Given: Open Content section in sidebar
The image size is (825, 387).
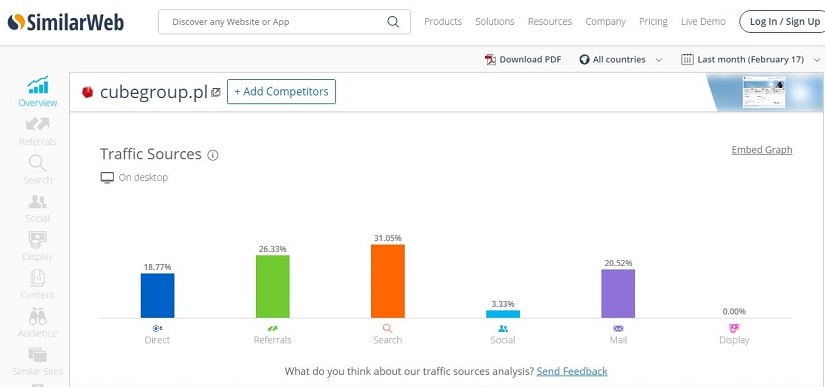Looking at the screenshot, I should point(37,285).
